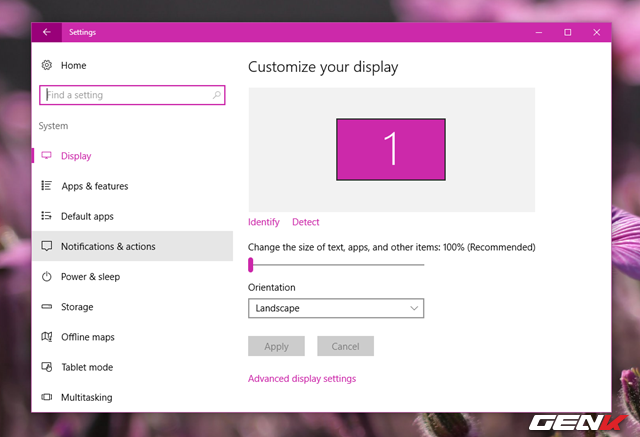Viewport: 640px width, 437px height.
Task: Open the Home label in sidebar
Action: [73, 65]
